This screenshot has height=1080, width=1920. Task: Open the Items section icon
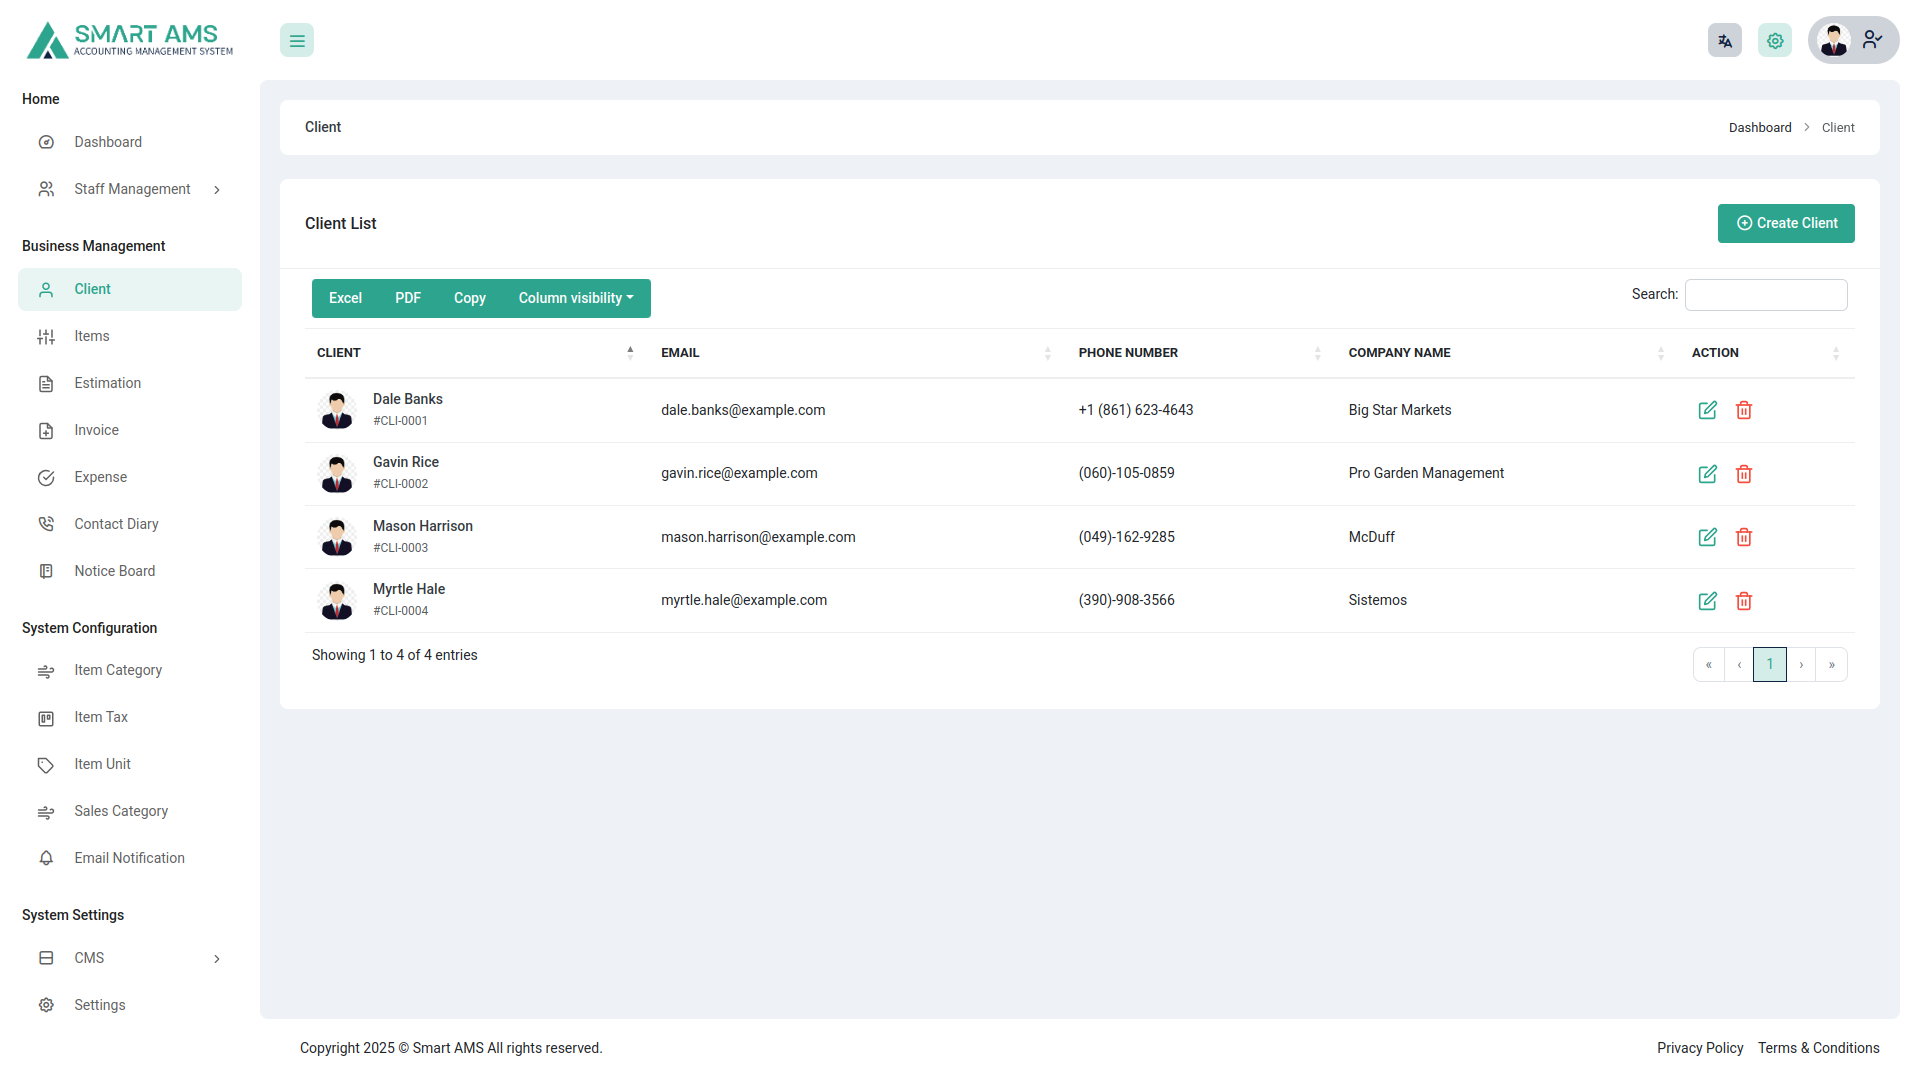point(46,336)
